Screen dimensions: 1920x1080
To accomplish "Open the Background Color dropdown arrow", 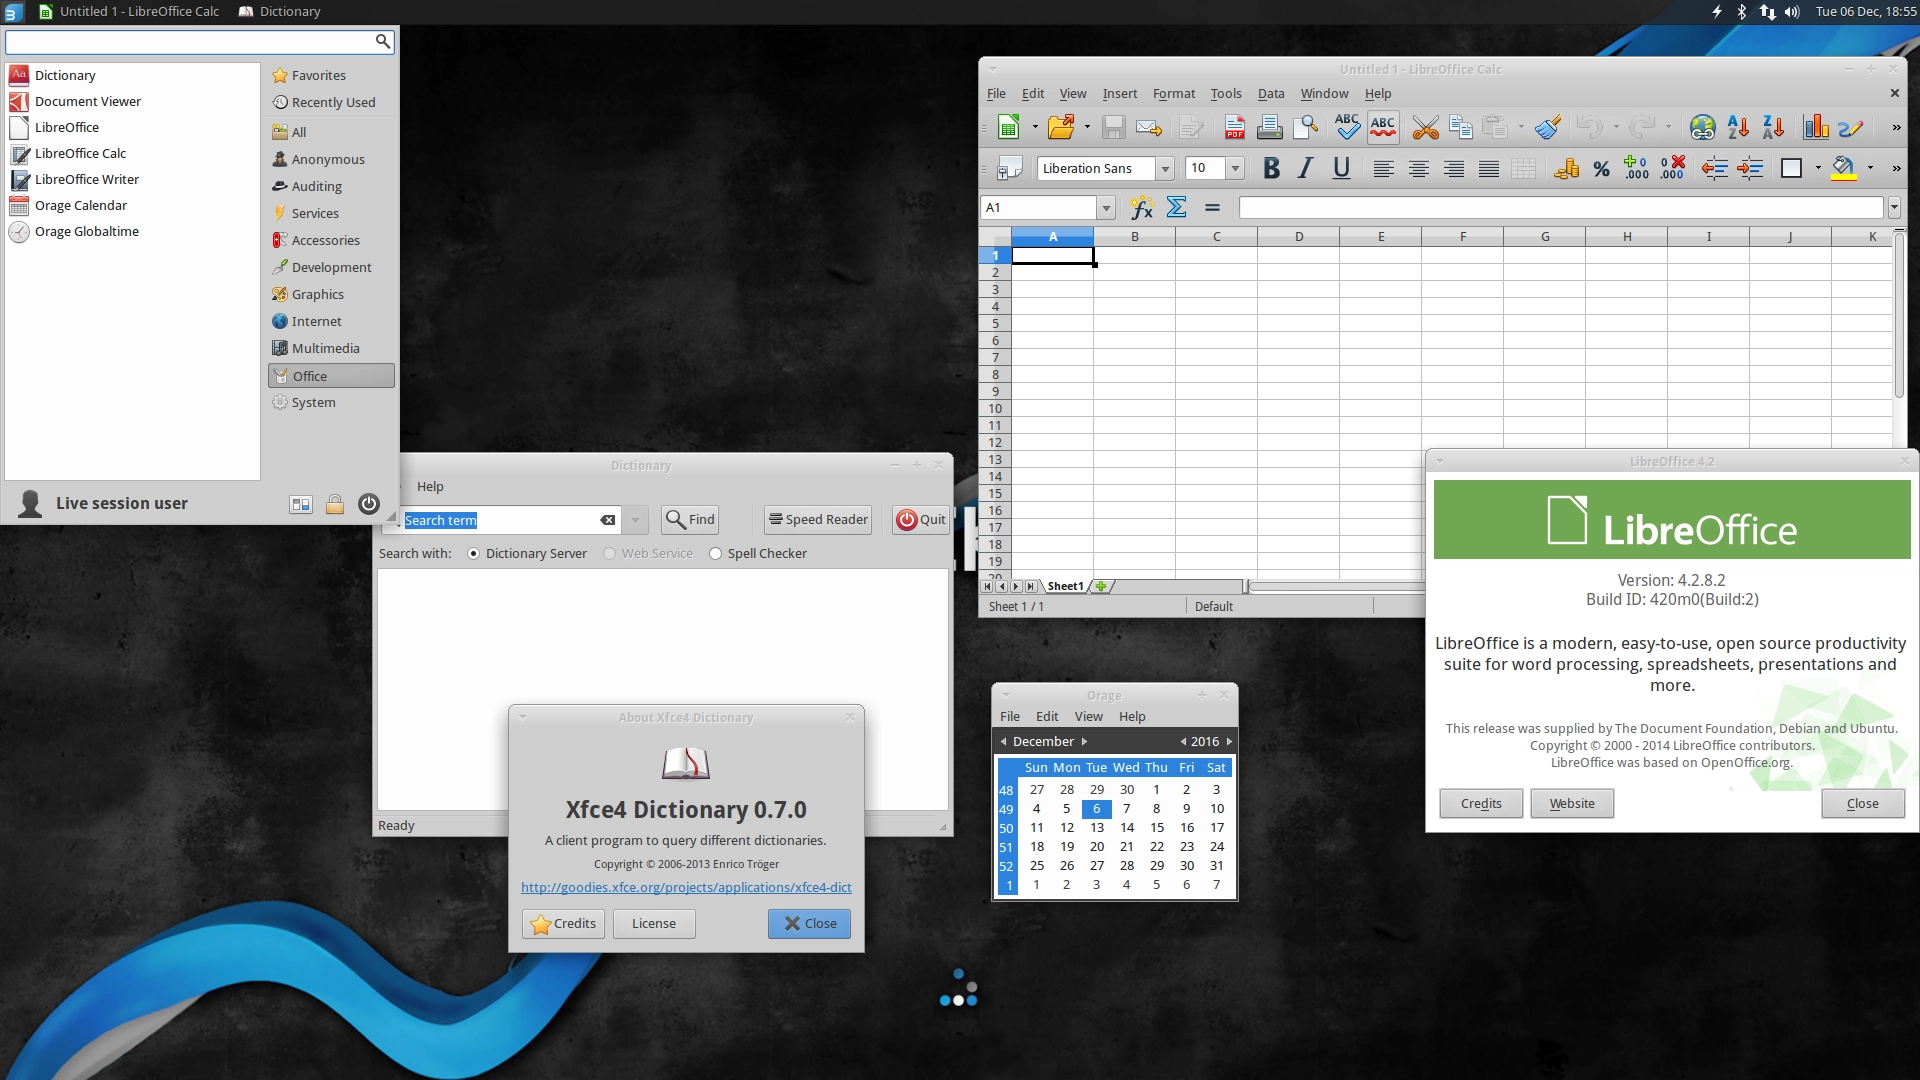I will coord(1869,168).
